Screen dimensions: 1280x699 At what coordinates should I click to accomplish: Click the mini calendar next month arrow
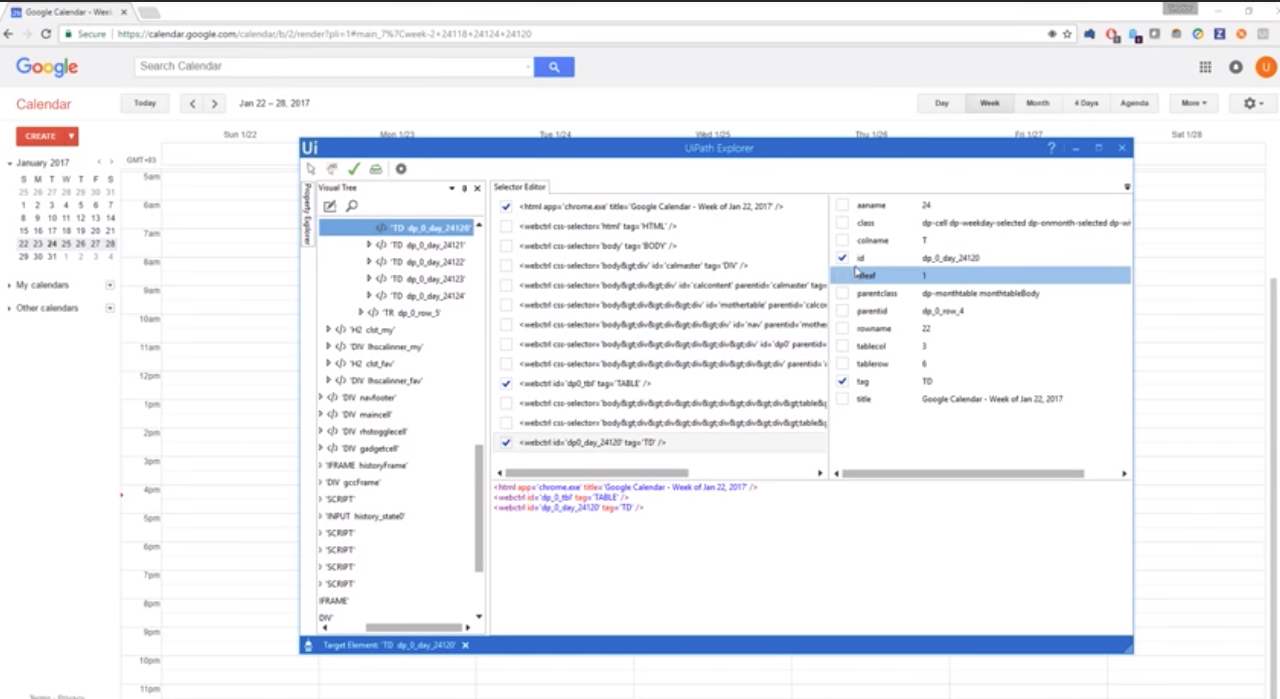click(x=111, y=162)
